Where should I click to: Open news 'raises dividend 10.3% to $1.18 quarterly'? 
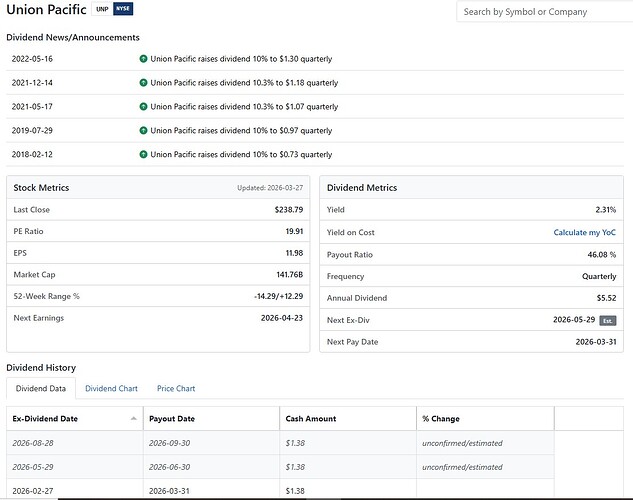(x=244, y=83)
